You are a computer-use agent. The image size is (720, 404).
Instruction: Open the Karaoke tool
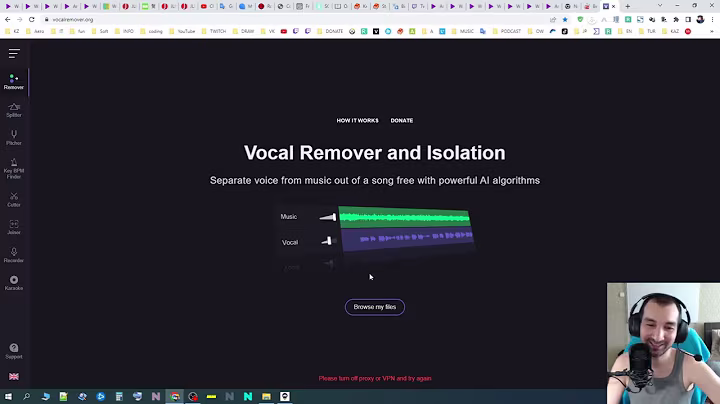(x=14, y=283)
